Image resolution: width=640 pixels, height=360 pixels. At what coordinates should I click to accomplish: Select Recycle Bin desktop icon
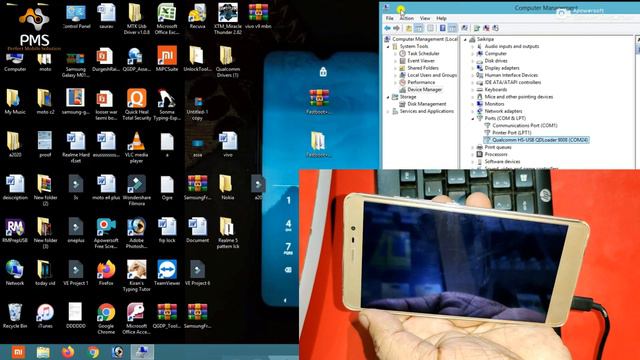15,316
